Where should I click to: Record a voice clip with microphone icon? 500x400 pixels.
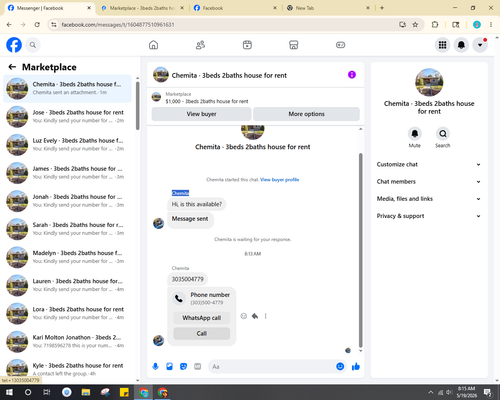coord(155,367)
